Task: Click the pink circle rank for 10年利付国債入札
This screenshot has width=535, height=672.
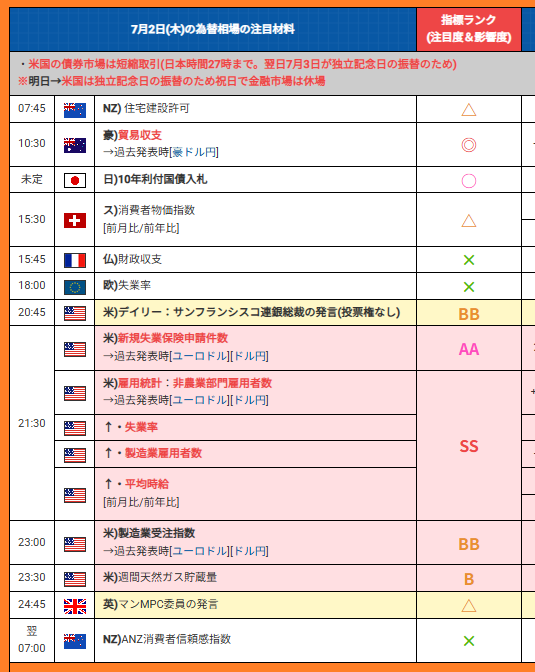Action: point(469,181)
